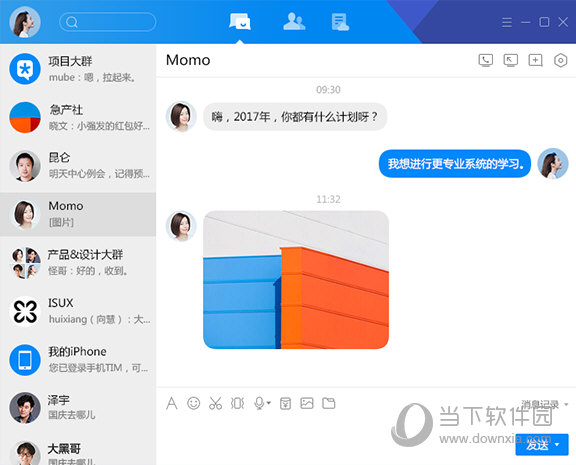576x465 pixels.
Task: Click the voice message microphone icon
Action: click(259, 403)
